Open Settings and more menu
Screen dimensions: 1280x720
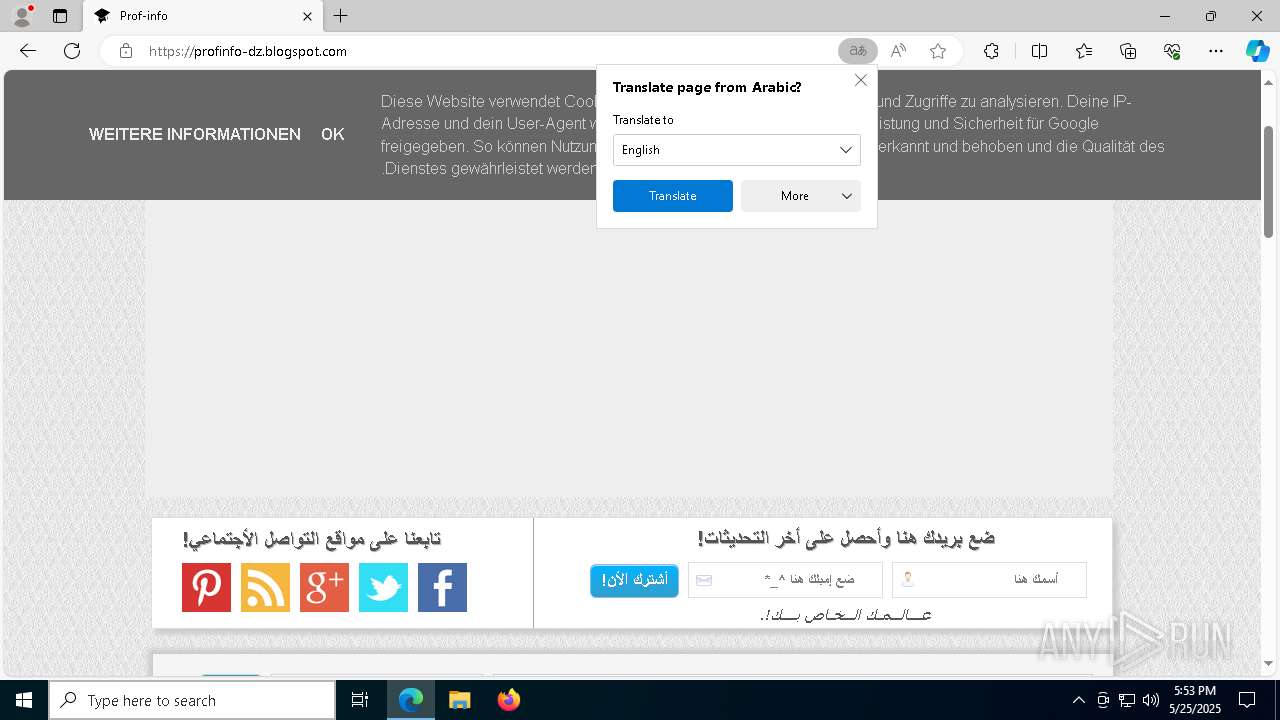[1216, 51]
